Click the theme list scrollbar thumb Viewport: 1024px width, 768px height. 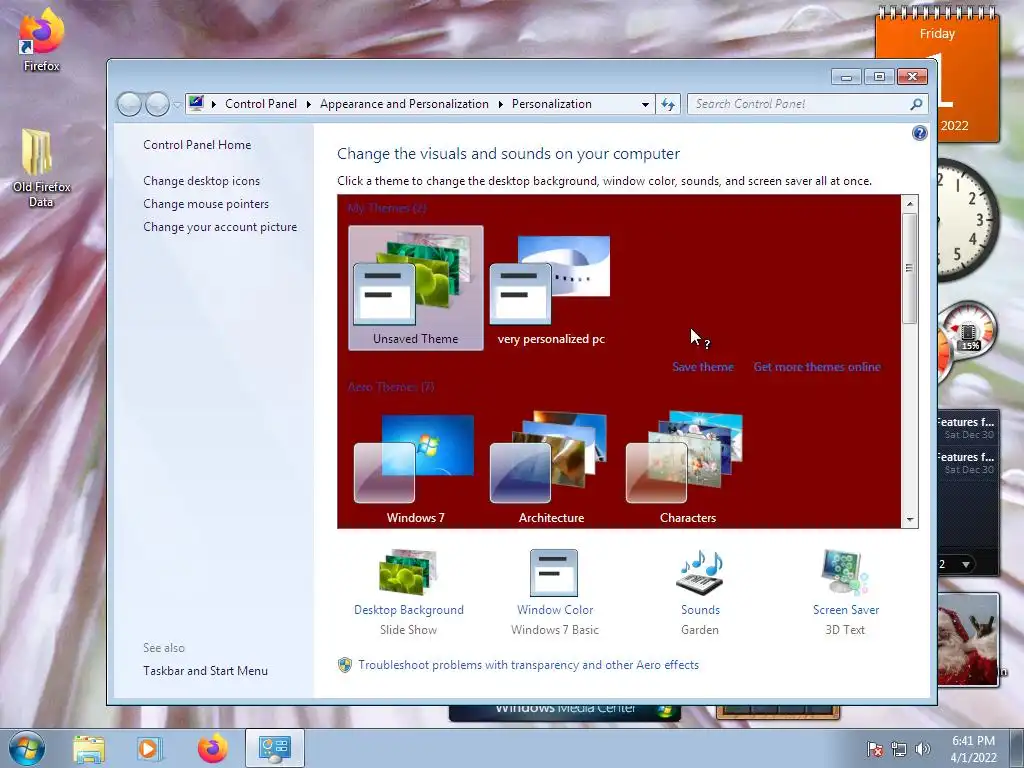coord(909,268)
